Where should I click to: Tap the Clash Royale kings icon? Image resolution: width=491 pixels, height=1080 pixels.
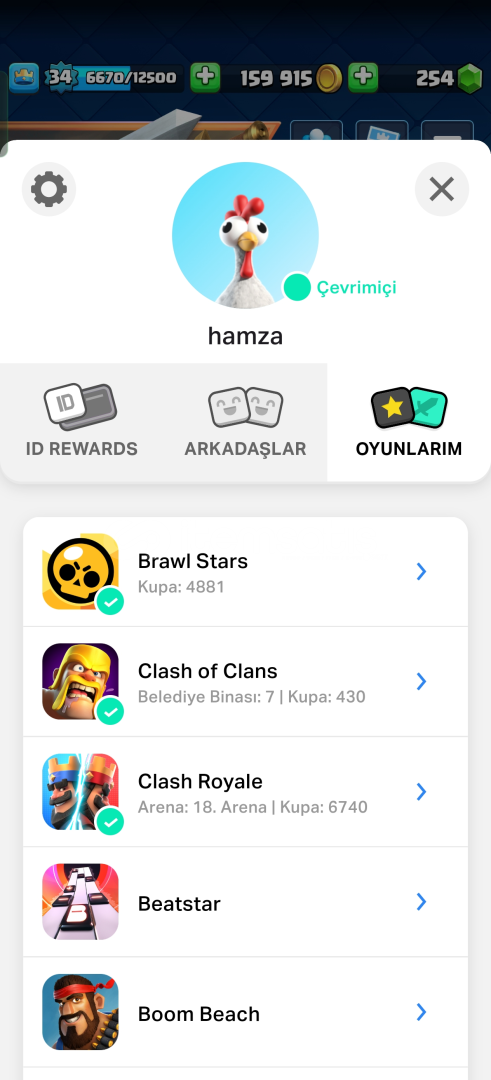81,791
